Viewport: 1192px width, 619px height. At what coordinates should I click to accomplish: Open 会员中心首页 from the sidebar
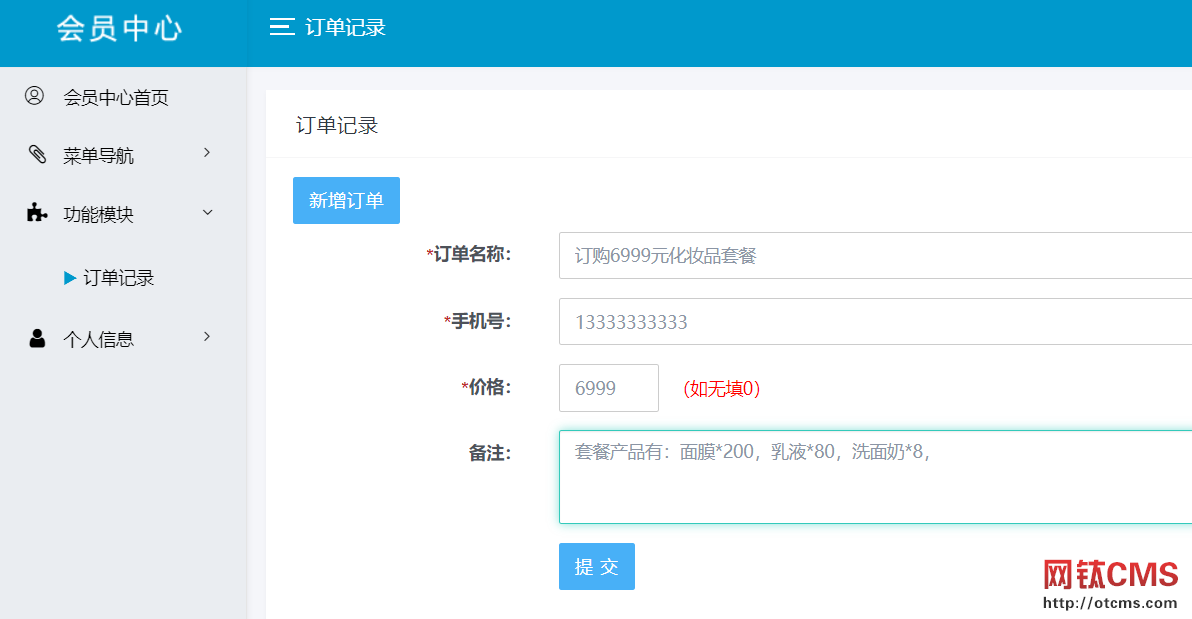click(116, 96)
